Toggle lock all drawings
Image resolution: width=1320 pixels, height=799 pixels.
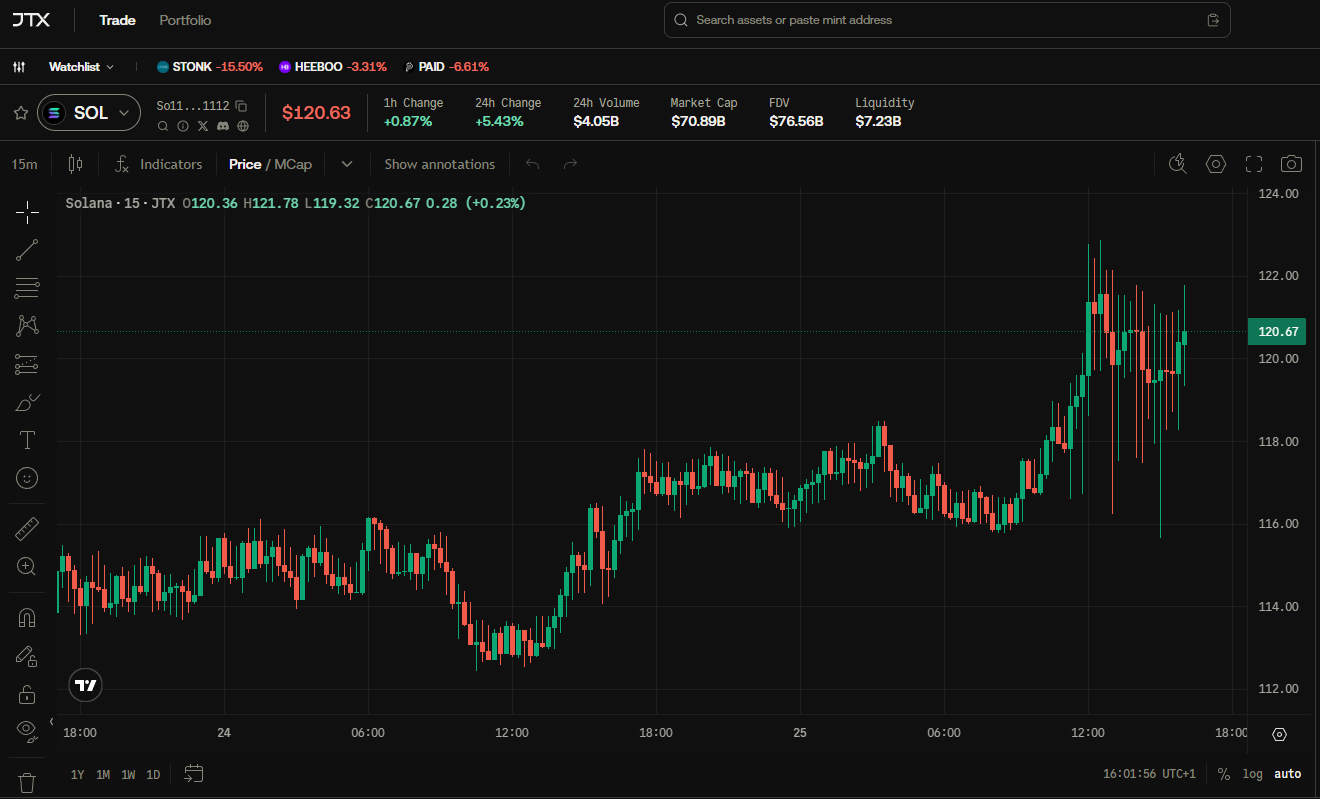pyautogui.click(x=27, y=693)
